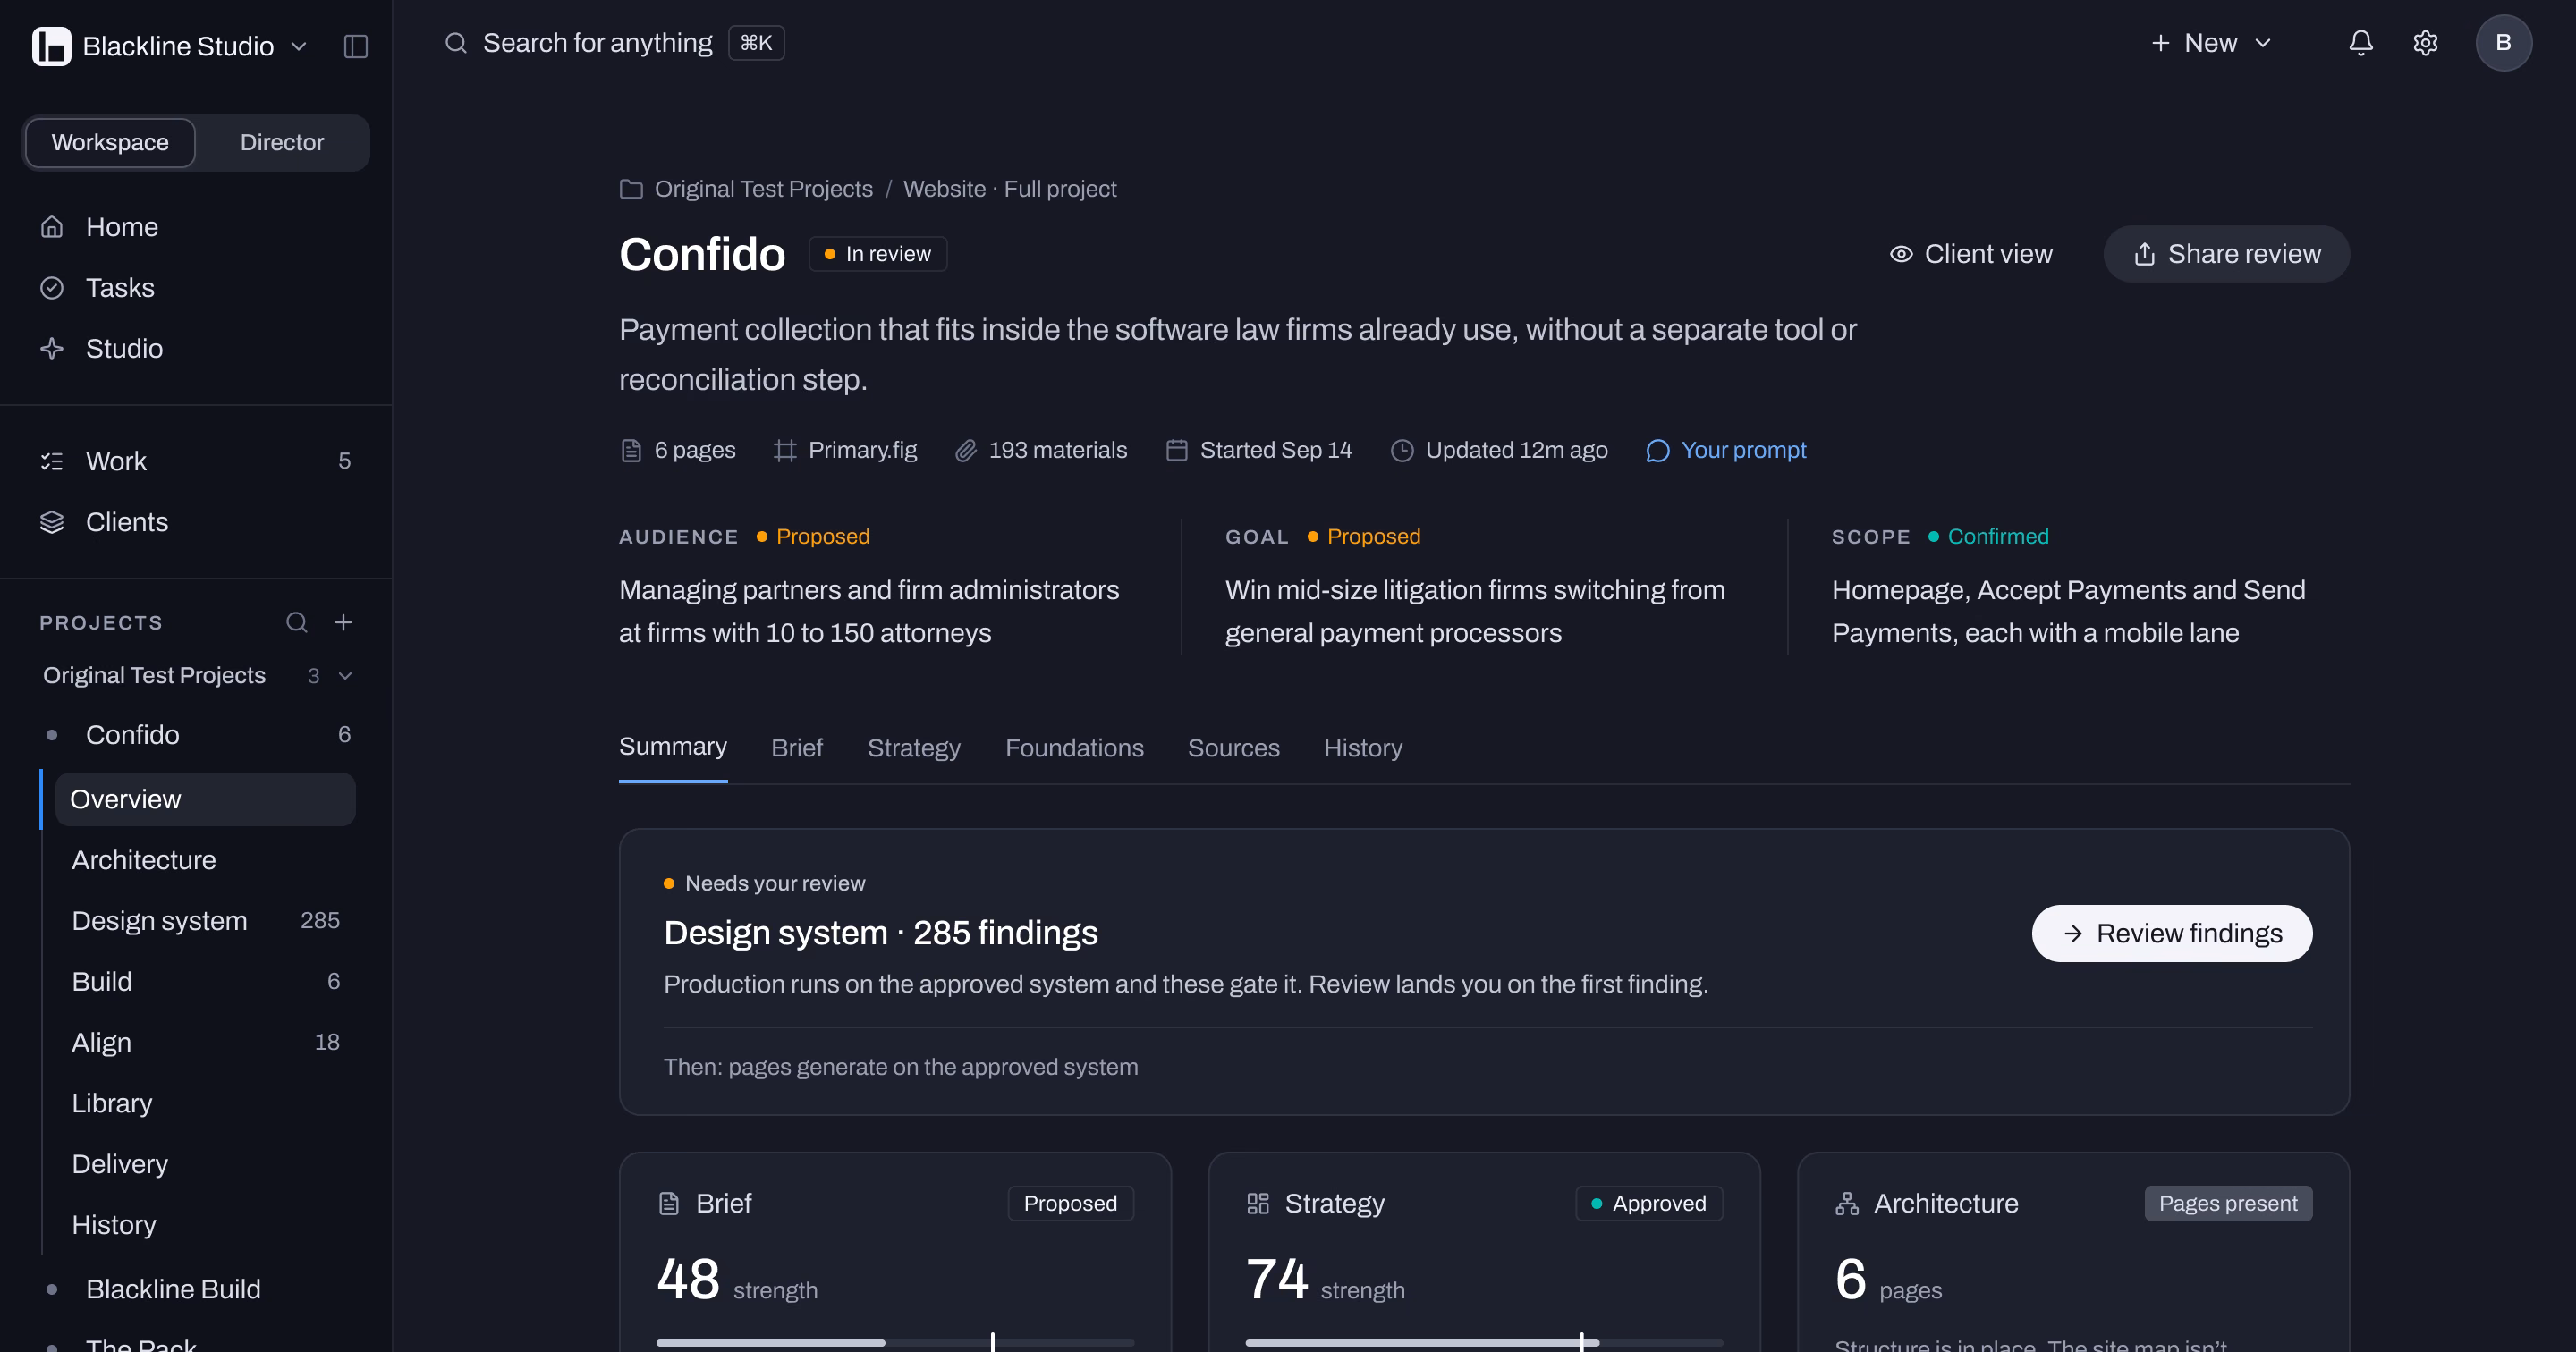Image resolution: width=2576 pixels, height=1352 pixels.
Task: Add a new project with plus icon
Action: tap(343, 623)
